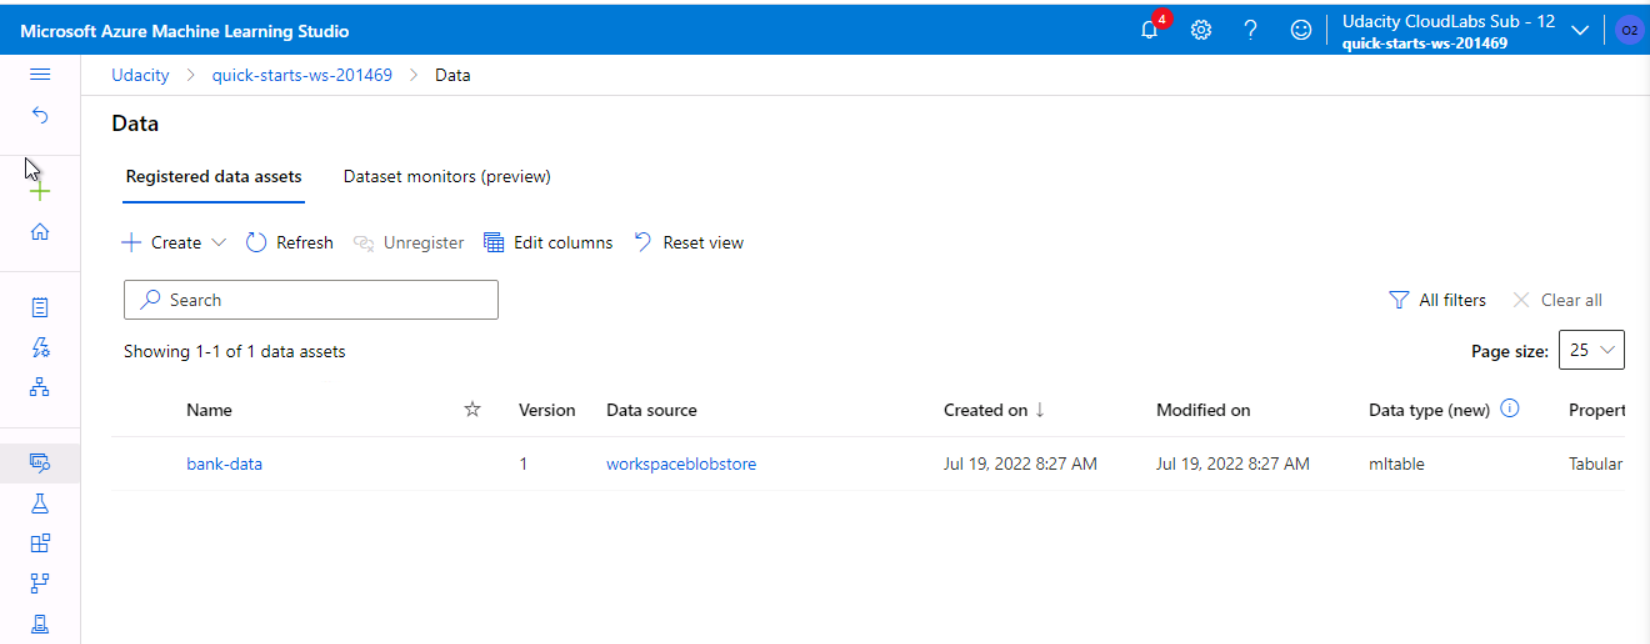Open All filters
This screenshot has width=1650, height=644.
(1437, 300)
